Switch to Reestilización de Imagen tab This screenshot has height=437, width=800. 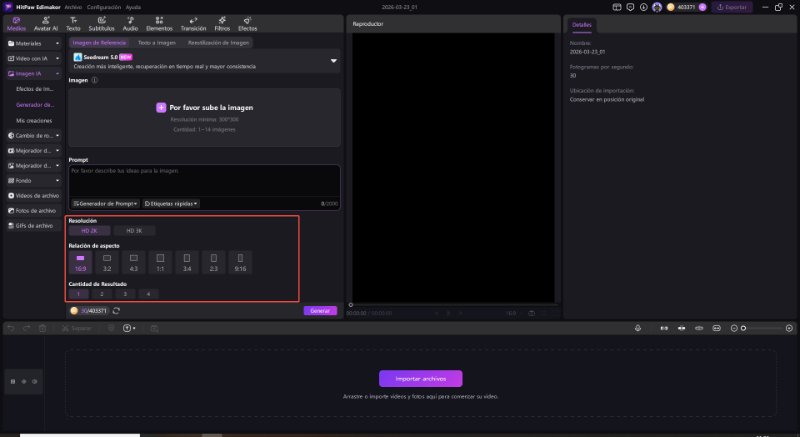coord(218,43)
